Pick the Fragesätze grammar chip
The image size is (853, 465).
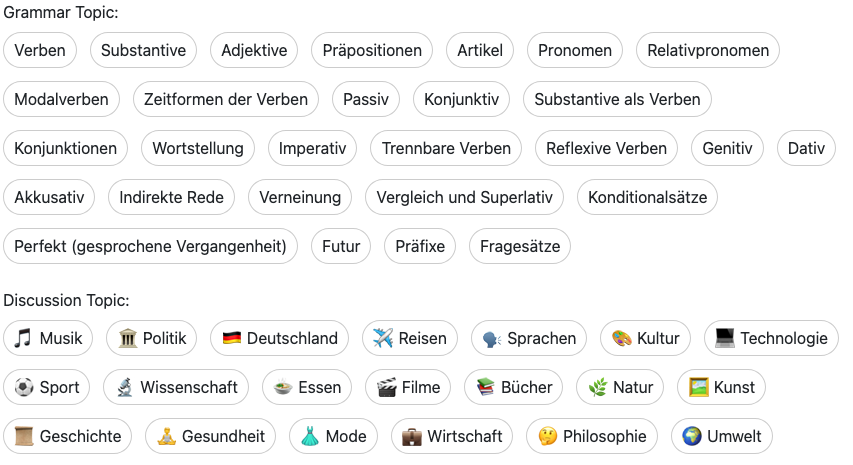[519, 246]
